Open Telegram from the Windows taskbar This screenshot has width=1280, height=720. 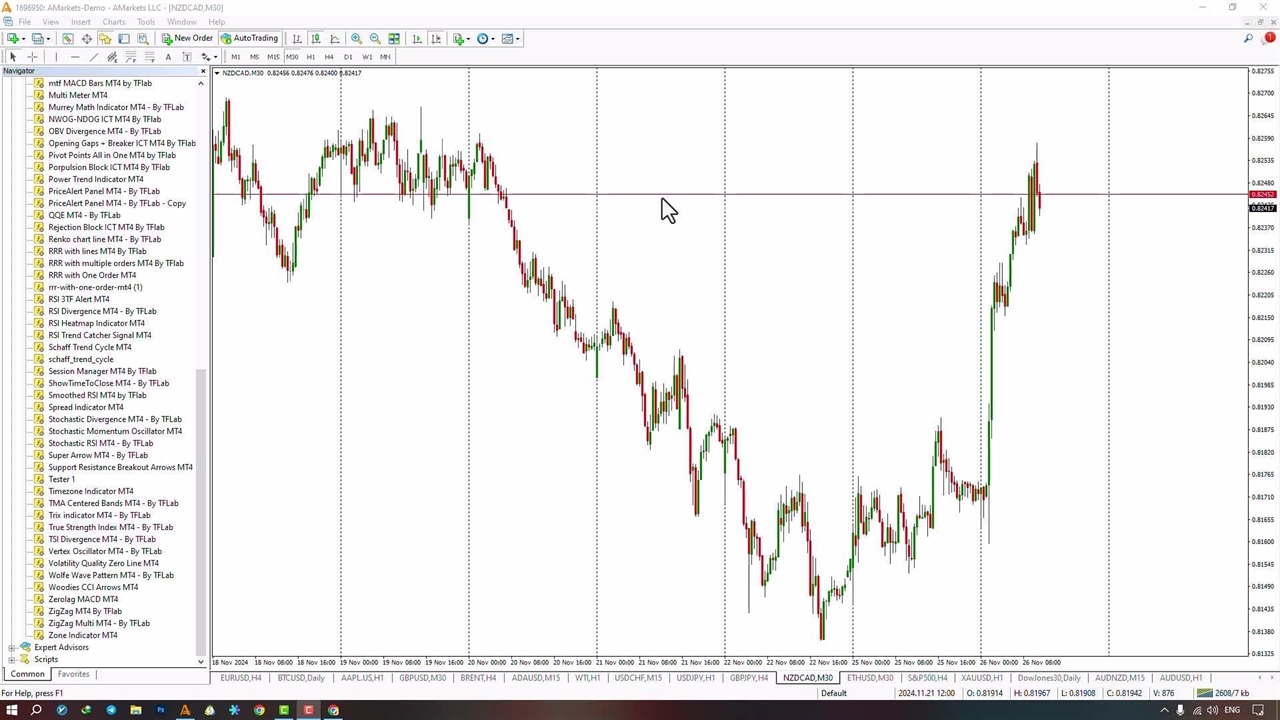[111, 710]
